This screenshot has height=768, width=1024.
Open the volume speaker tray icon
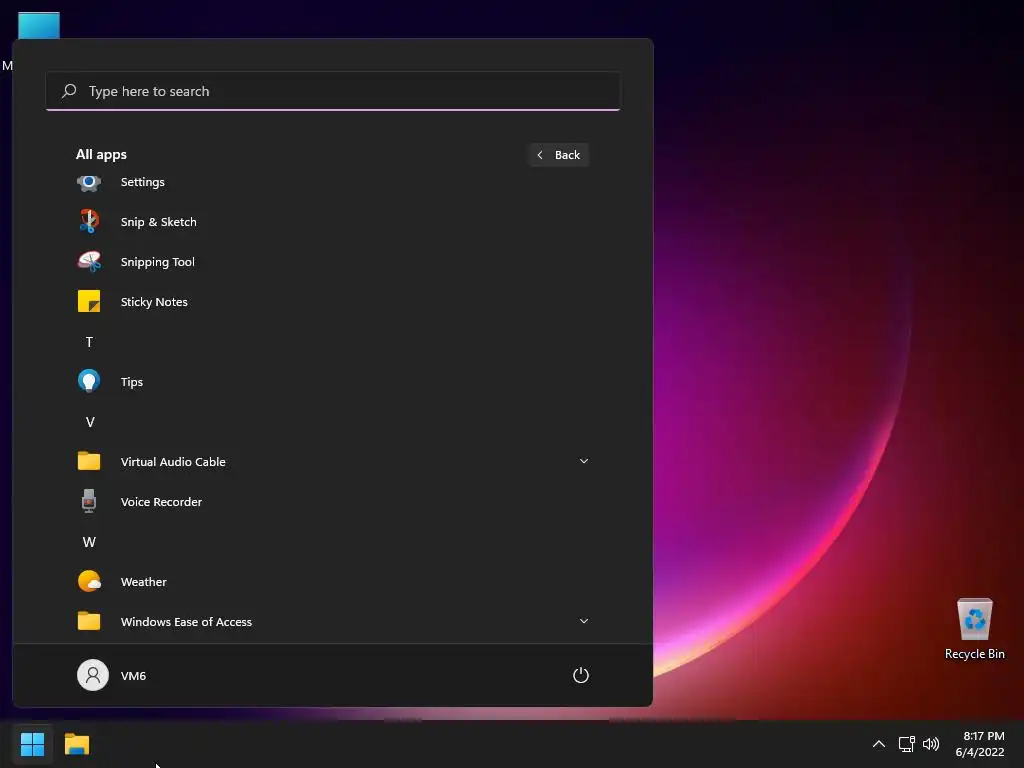(931, 744)
